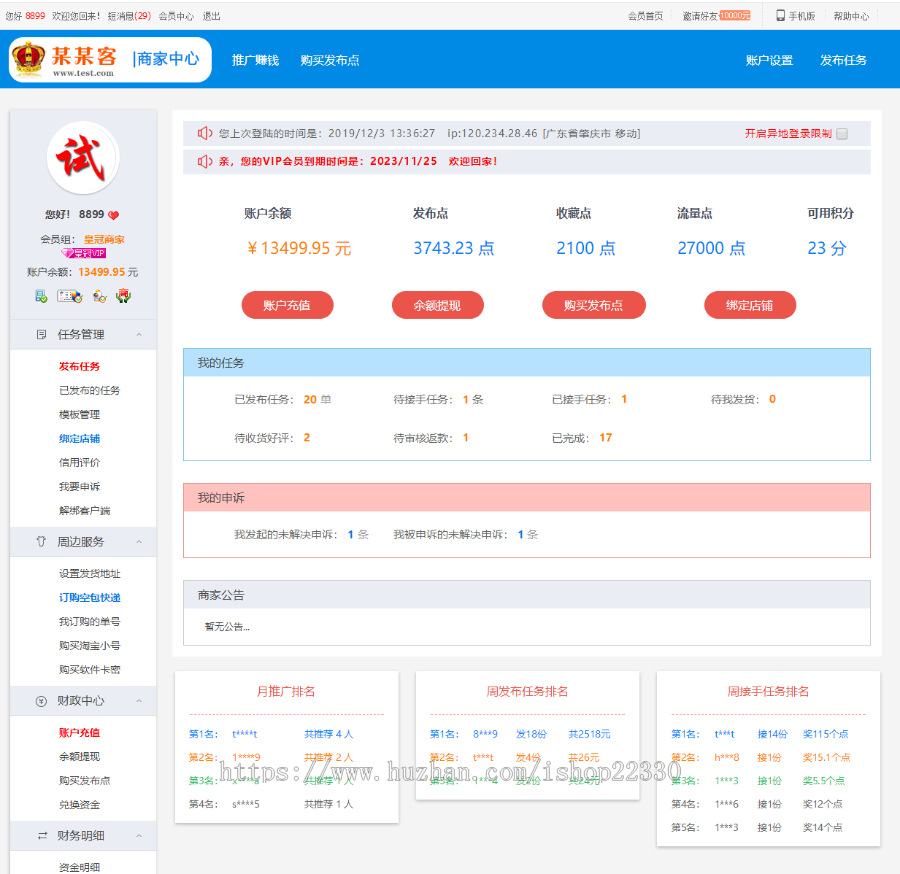Screen dimensions: 900x874
Task: Select 设置发货地址 in sidebar
Action: 90,574
